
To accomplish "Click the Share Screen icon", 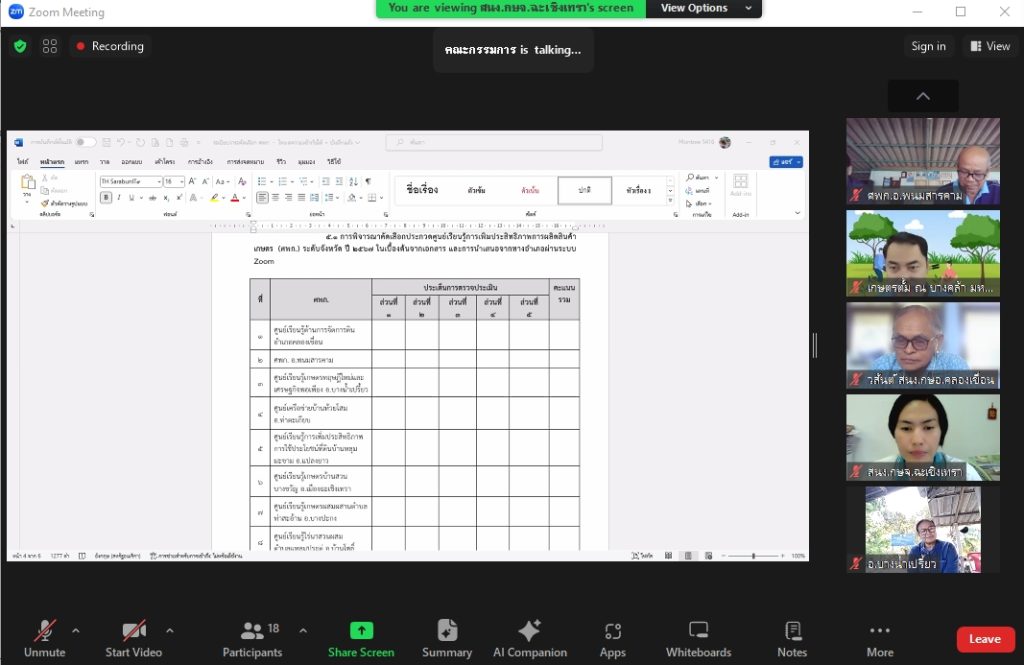I will click(x=361, y=631).
